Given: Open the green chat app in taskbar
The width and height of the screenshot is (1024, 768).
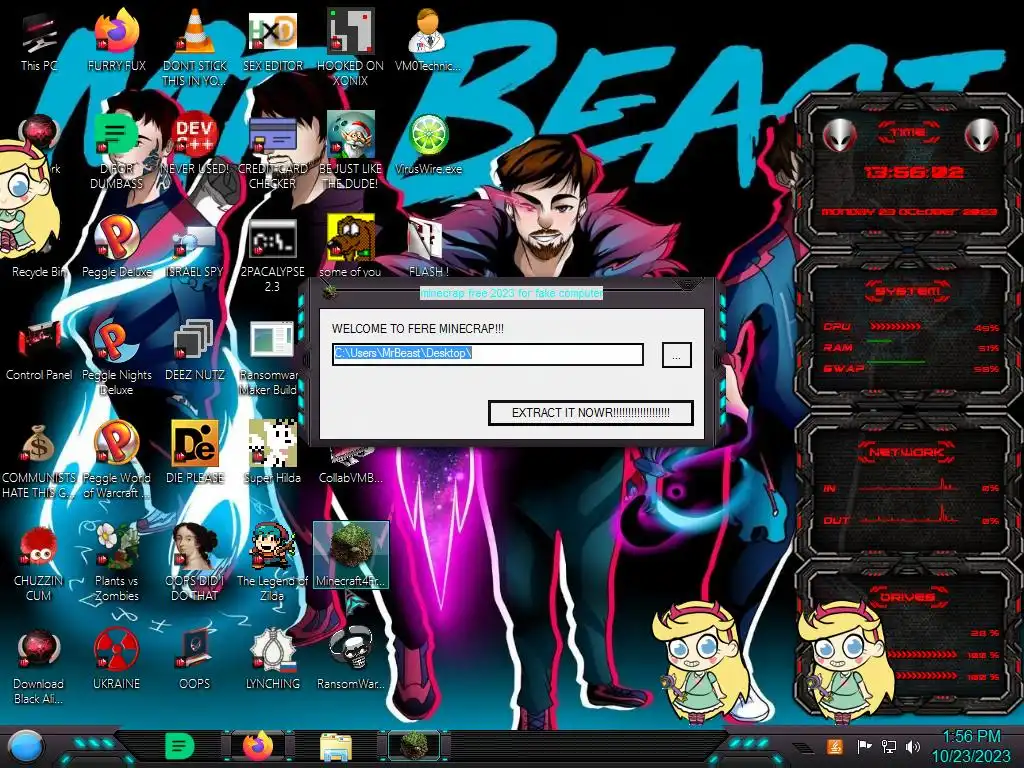Looking at the screenshot, I should [x=180, y=747].
